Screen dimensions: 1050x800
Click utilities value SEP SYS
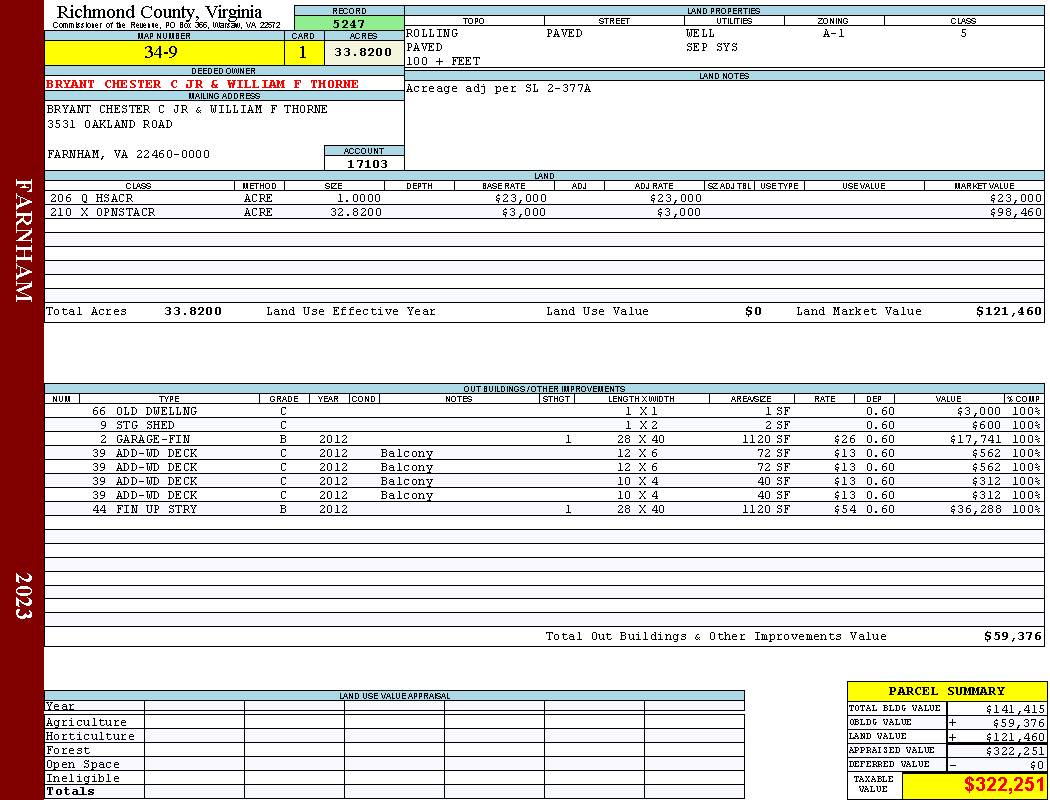(x=712, y=48)
